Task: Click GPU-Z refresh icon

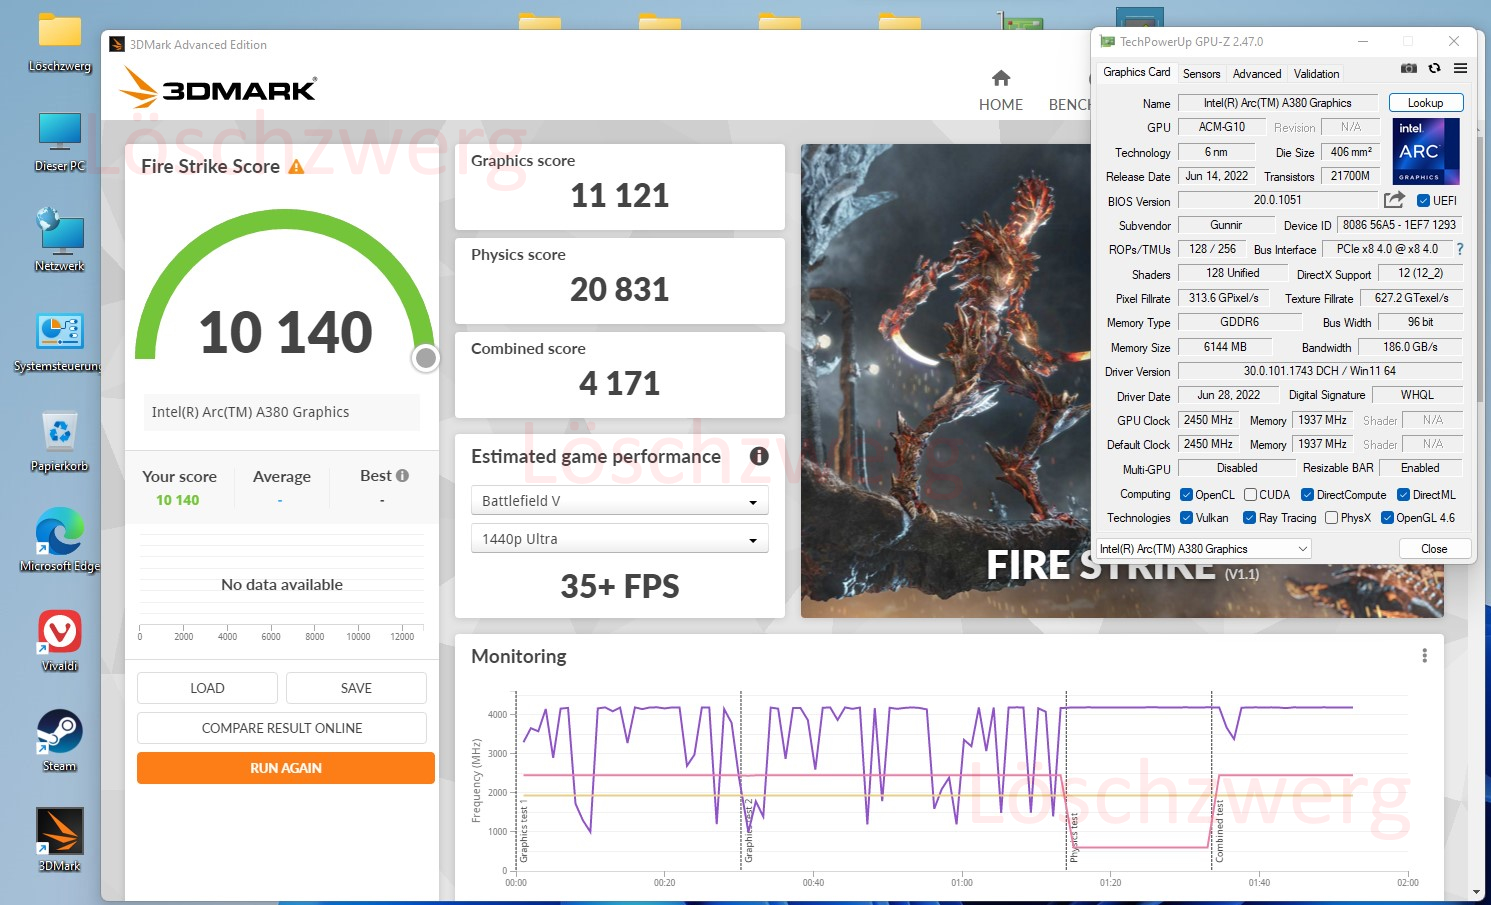Action: (x=1434, y=68)
